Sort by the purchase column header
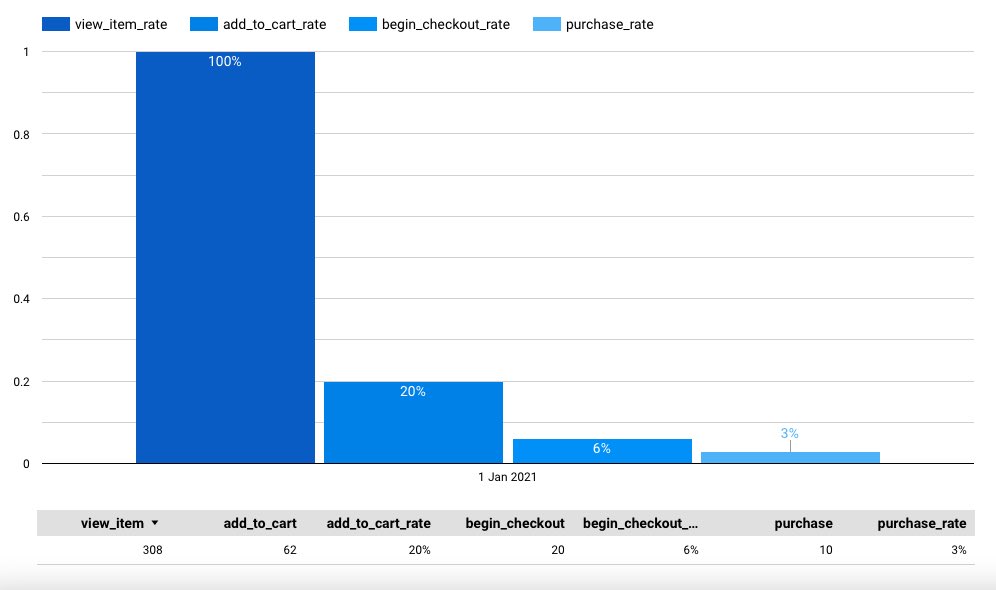 804,523
